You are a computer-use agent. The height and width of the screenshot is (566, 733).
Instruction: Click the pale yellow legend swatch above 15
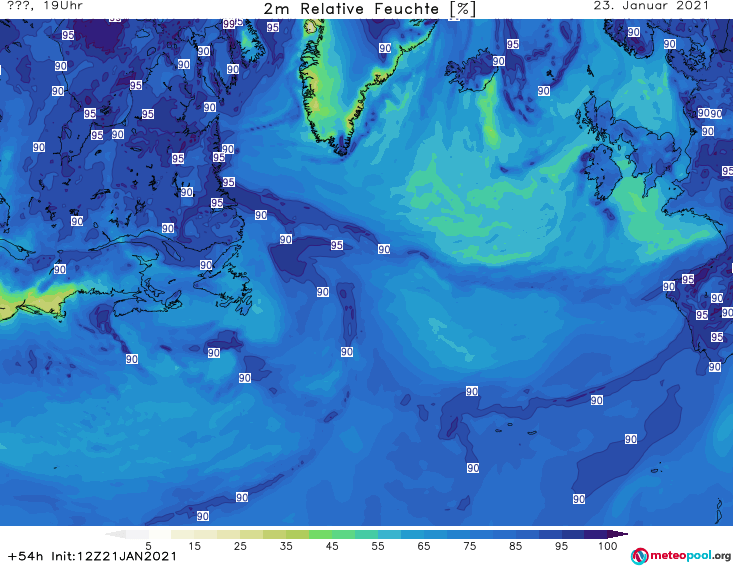183,534
